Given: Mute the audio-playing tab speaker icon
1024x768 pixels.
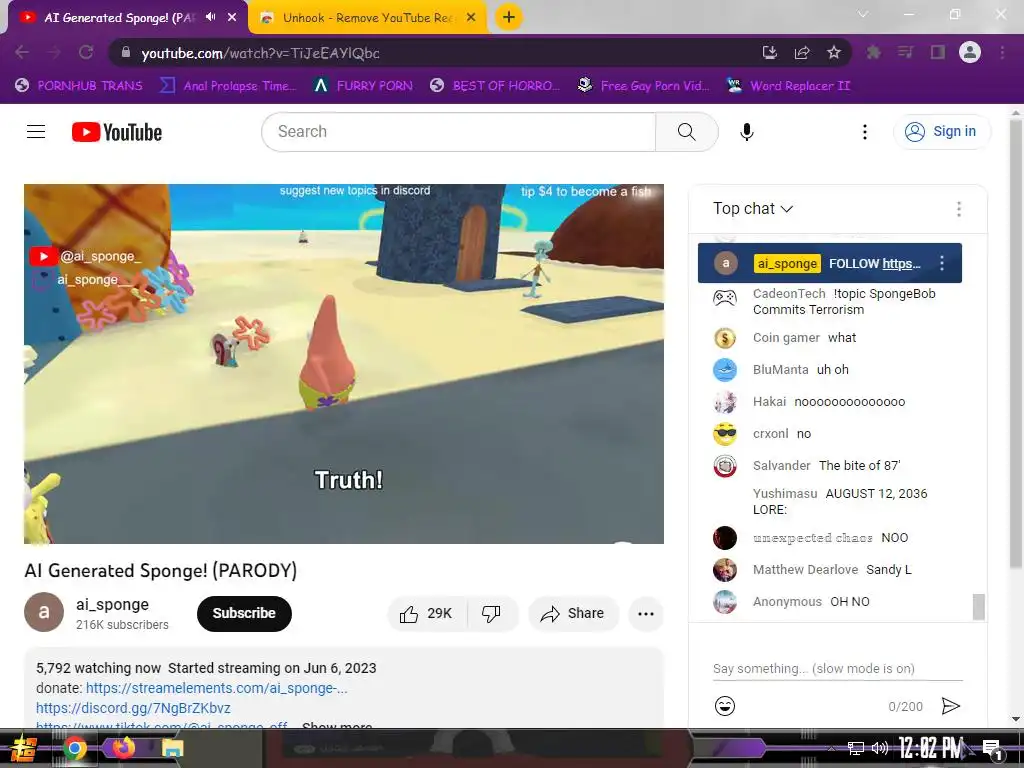Looking at the screenshot, I should (x=210, y=17).
